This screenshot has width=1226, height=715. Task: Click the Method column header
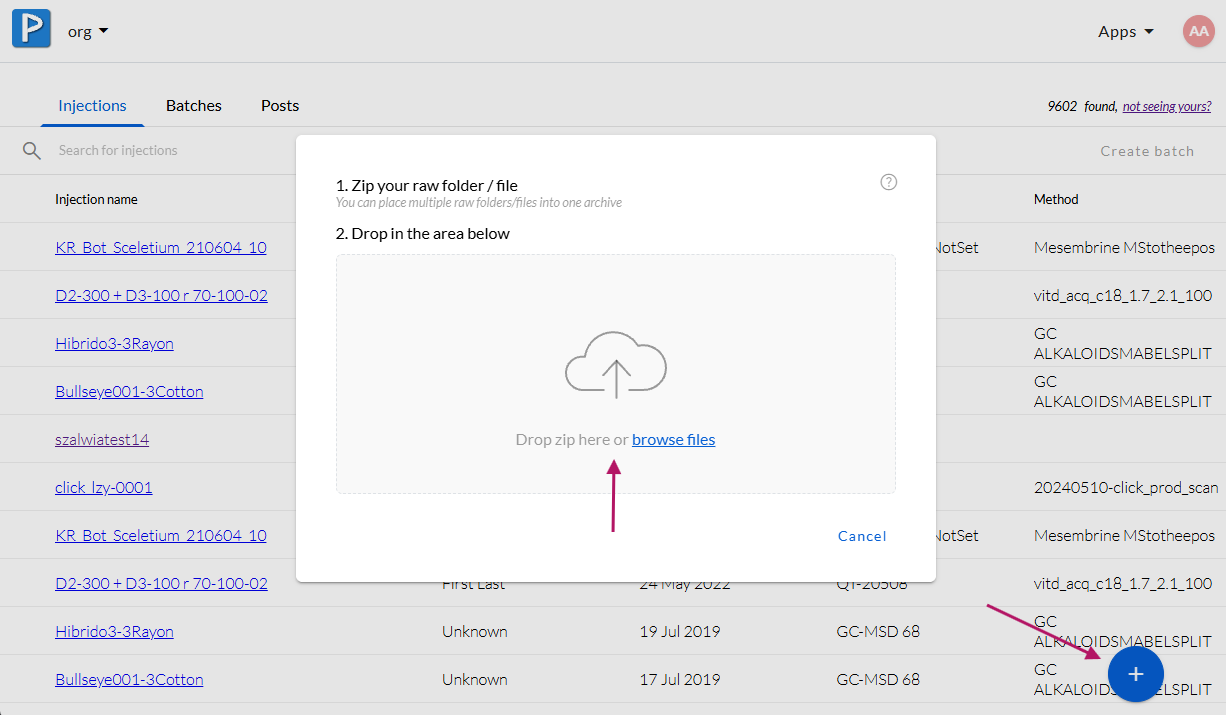click(x=1056, y=199)
